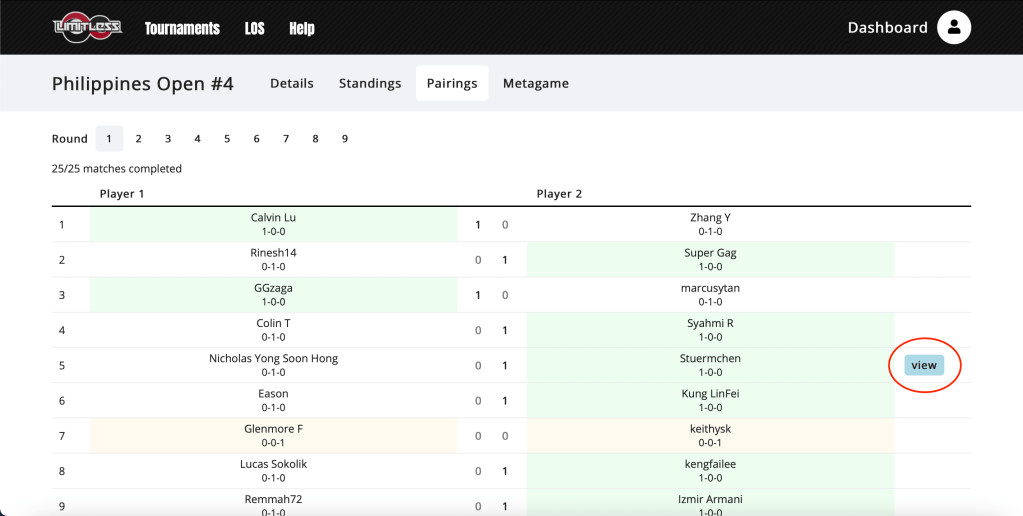Open the LOS menu item

[254, 28]
